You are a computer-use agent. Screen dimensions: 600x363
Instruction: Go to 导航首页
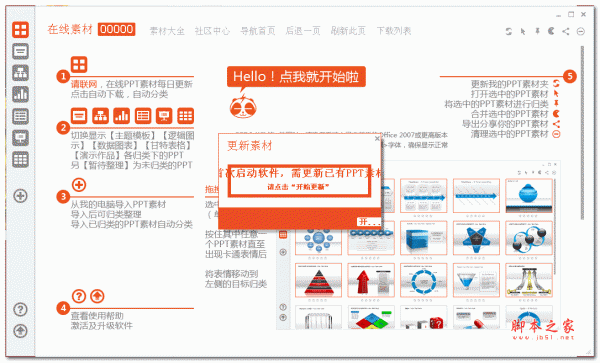tap(258, 31)
